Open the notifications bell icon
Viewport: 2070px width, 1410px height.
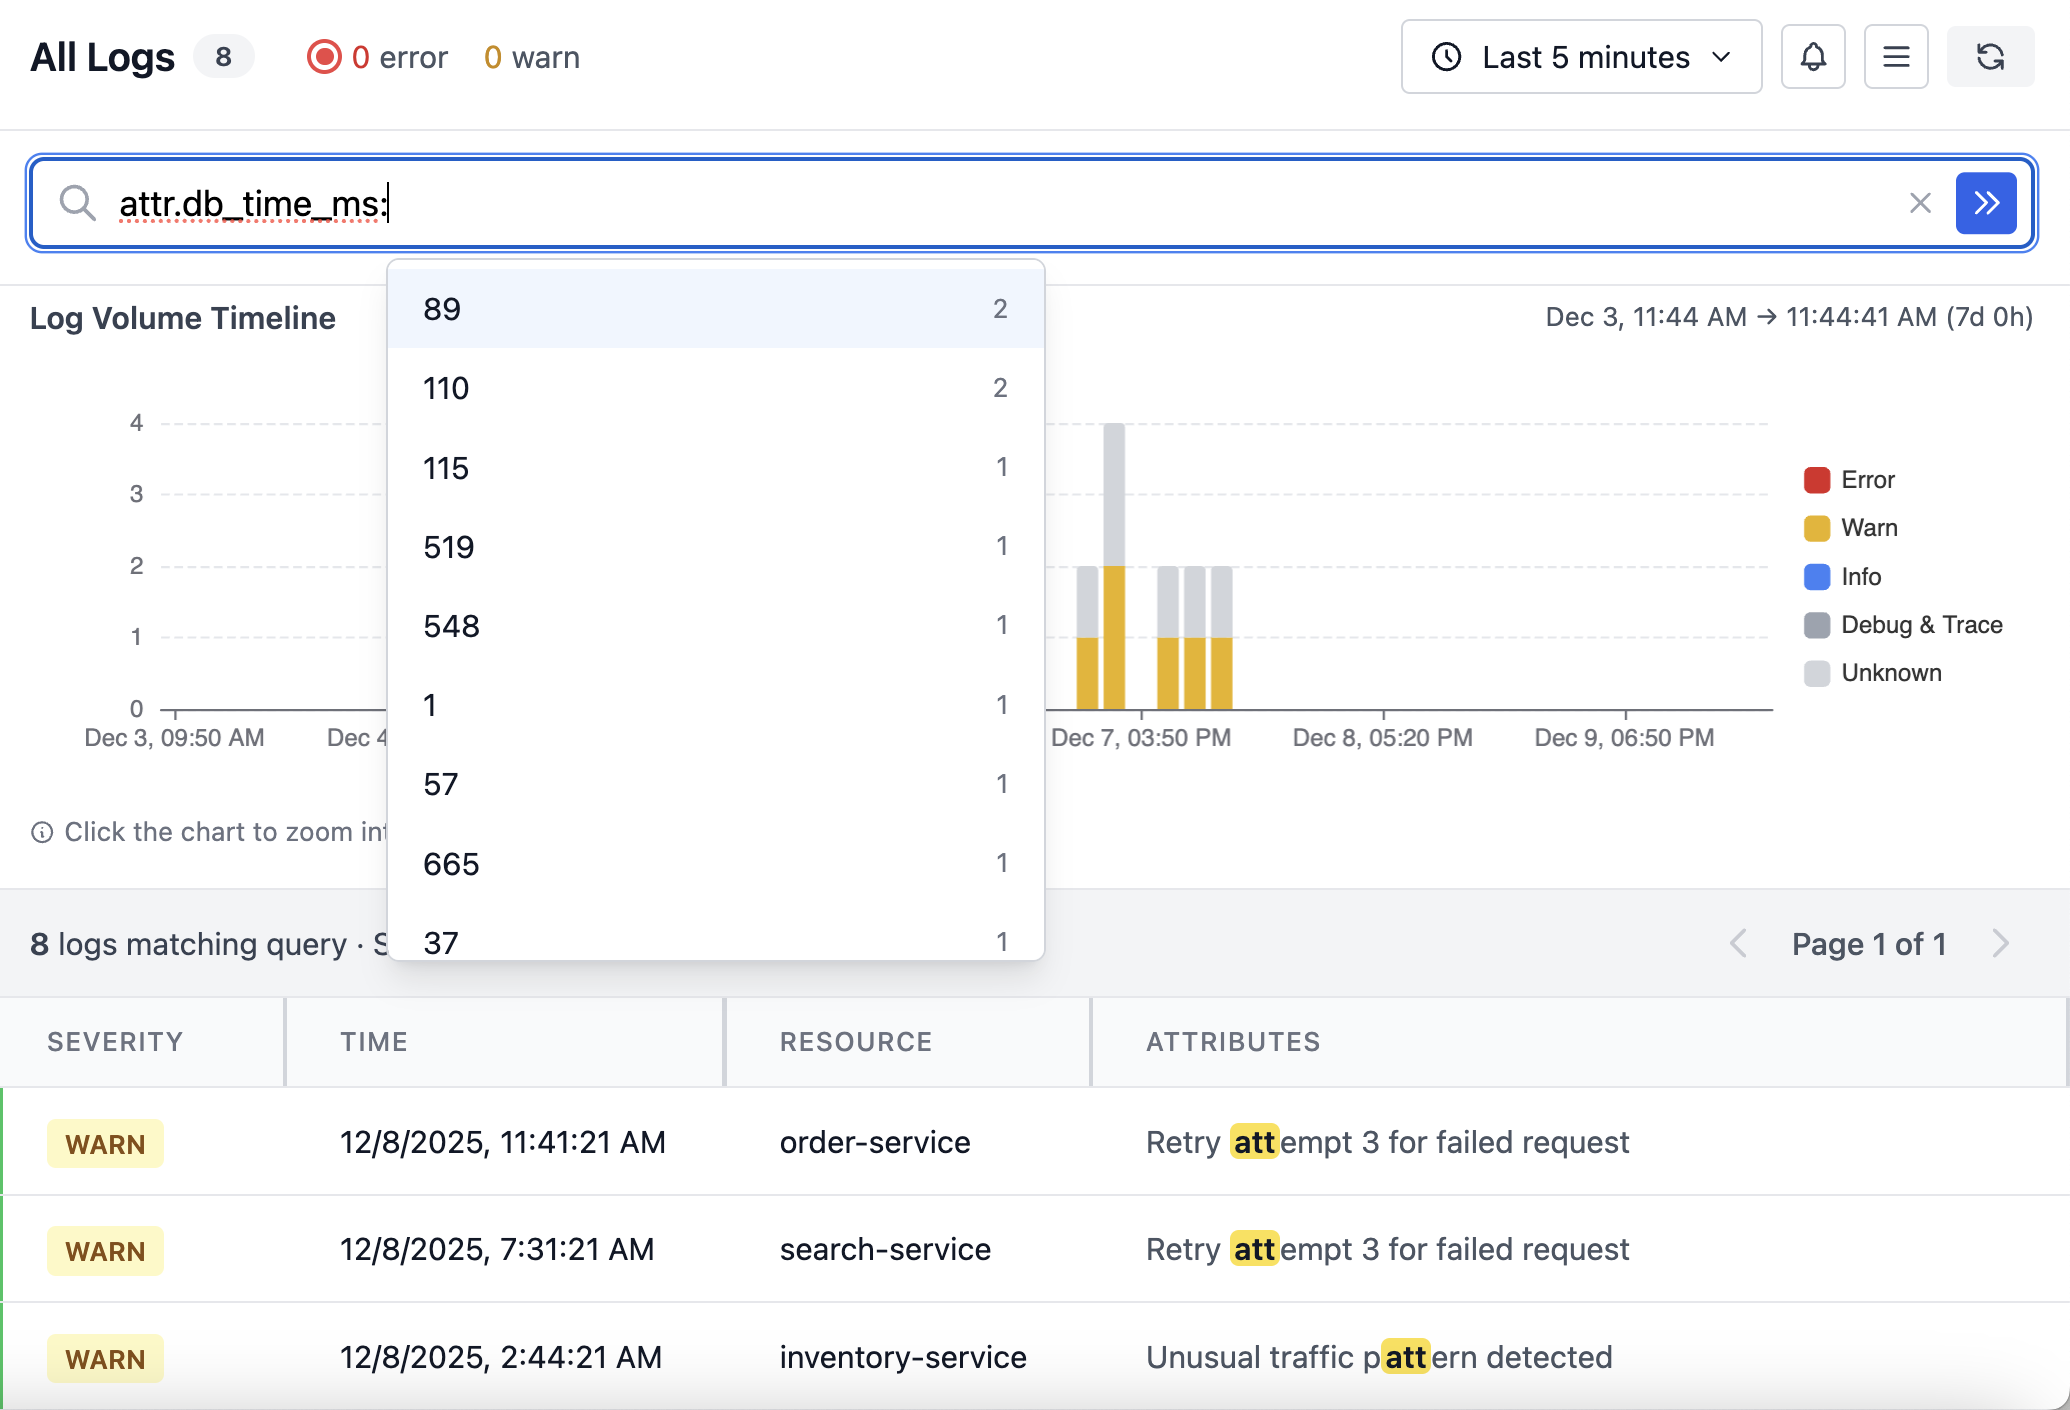pyautogui.click(x=1813, y=57)
